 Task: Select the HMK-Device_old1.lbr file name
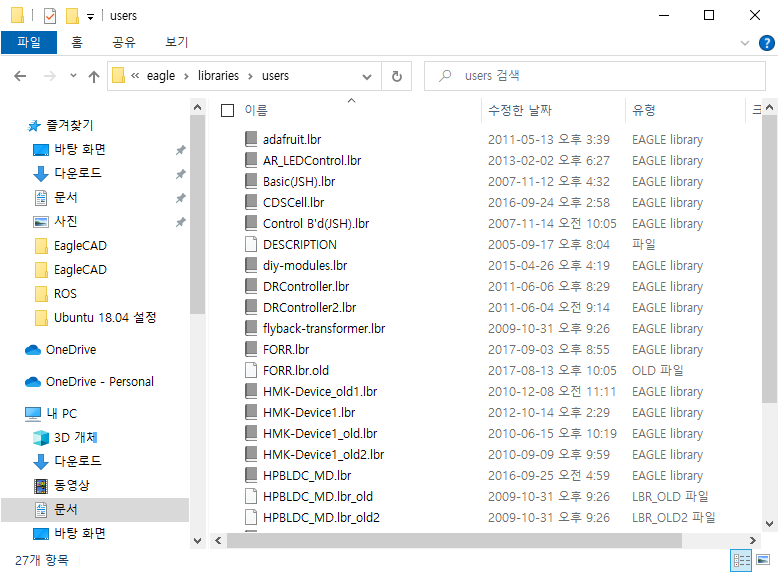click(x=320, y=392)
